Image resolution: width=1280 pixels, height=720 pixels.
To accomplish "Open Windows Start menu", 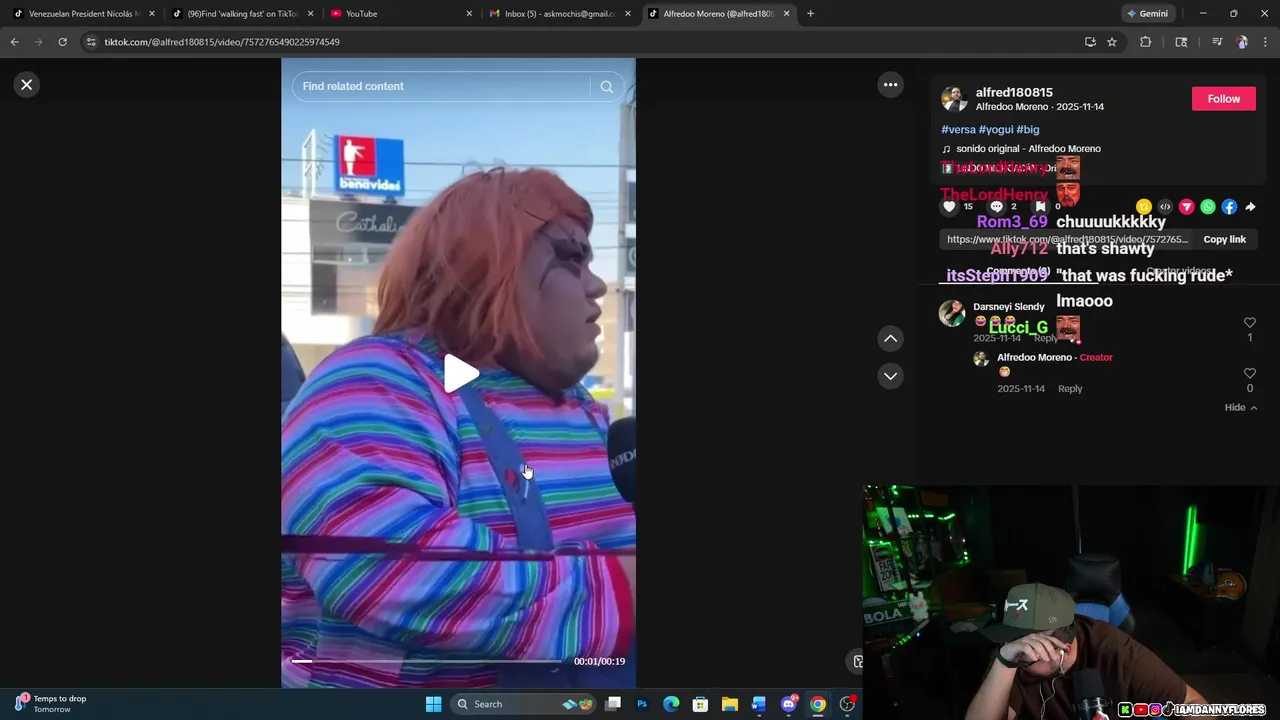I will [433, 704].
